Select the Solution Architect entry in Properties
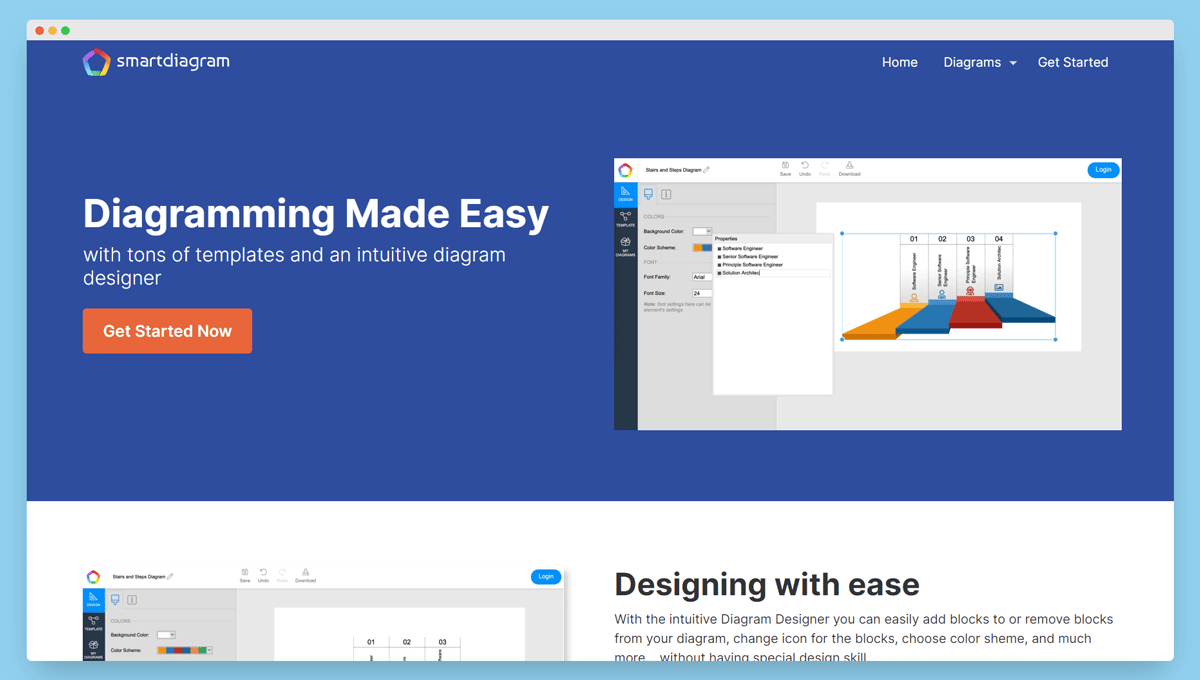Image resolution: width=1200 pixels, height=680 pixels. (741, 273)
